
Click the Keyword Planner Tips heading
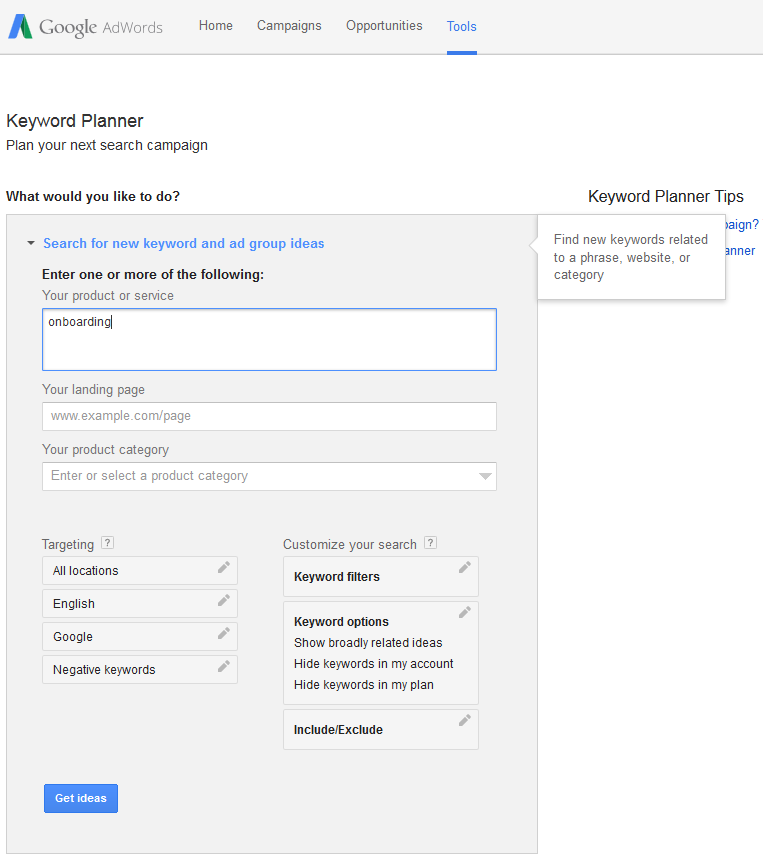point(666,196)
